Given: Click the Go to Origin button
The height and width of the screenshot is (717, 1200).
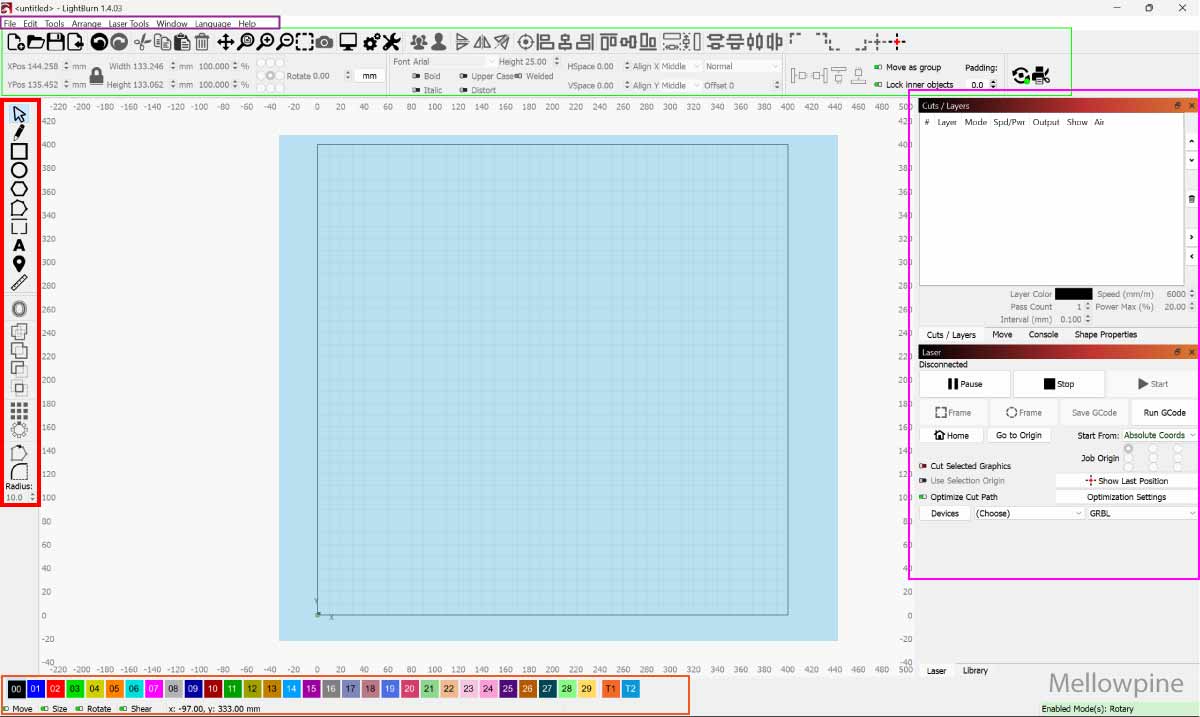Looking at the screenshot, I should tap(1018, 435).
